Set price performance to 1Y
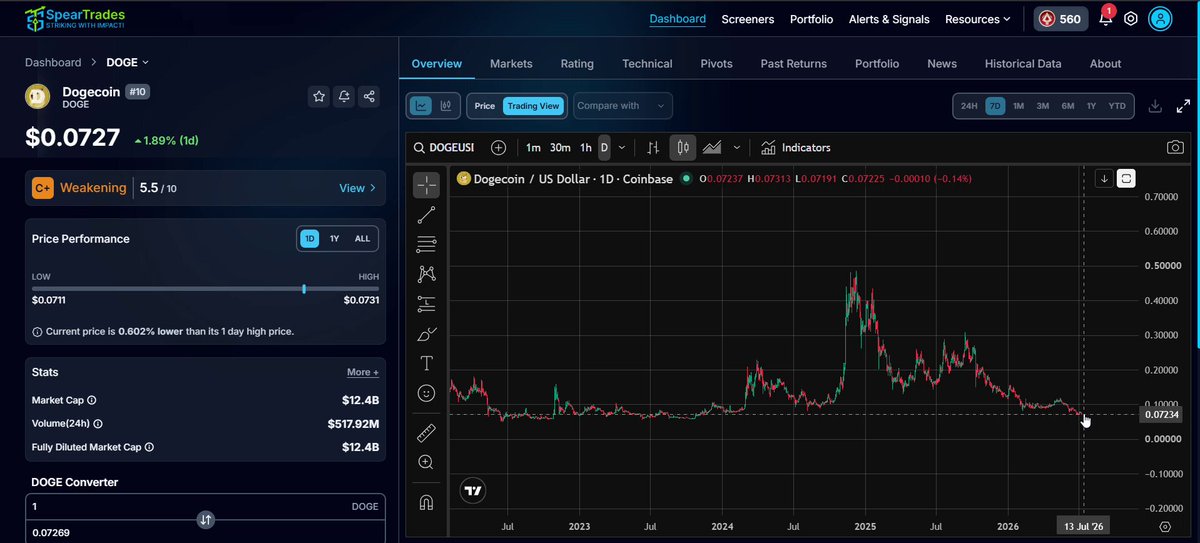This screenshot has width=1200, height=543. click(334, 239)
